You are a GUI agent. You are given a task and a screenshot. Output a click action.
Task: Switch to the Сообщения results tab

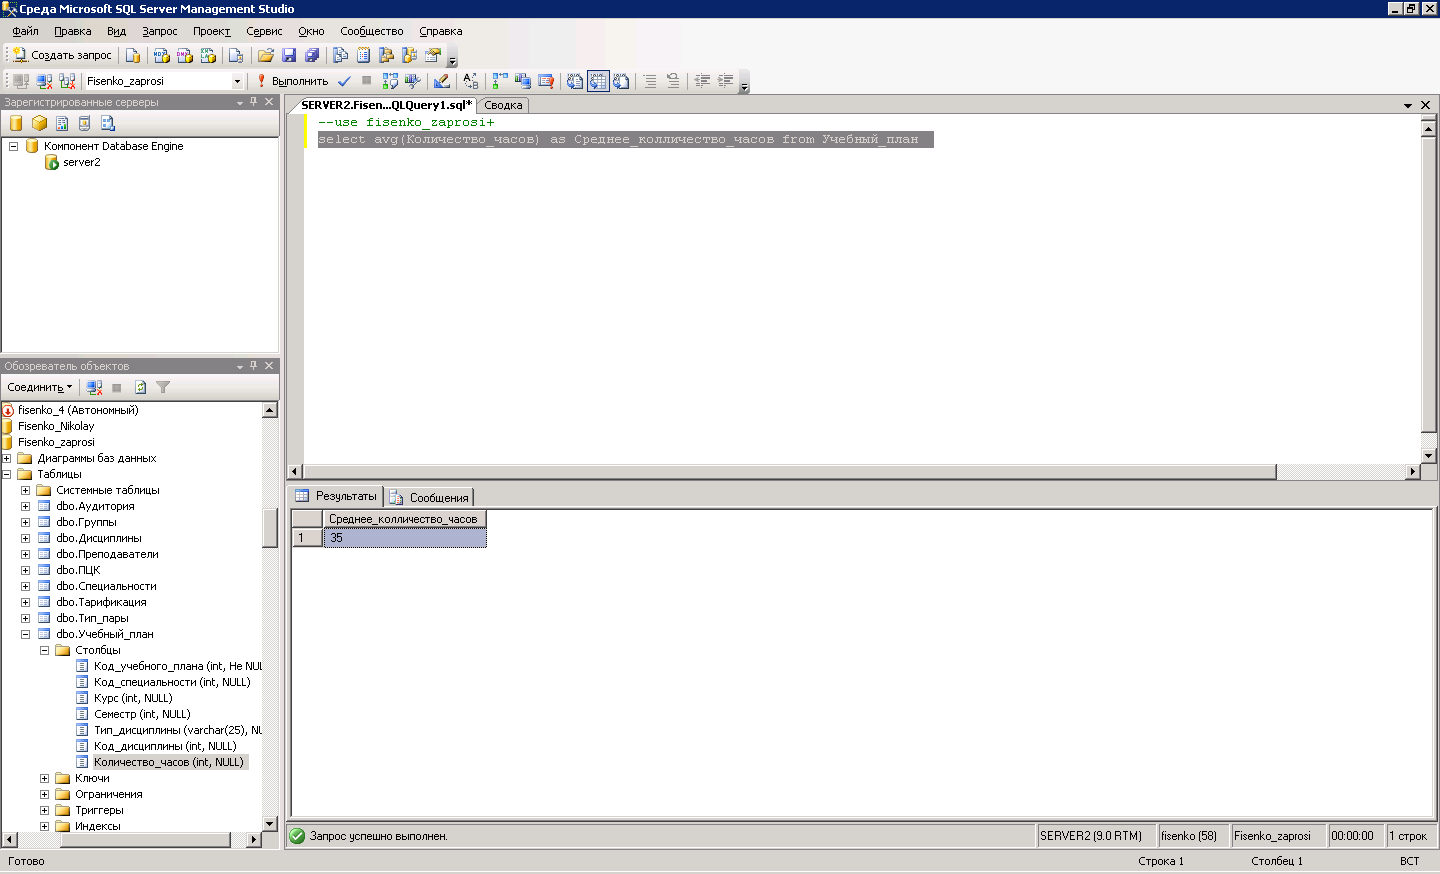(430, 497)
